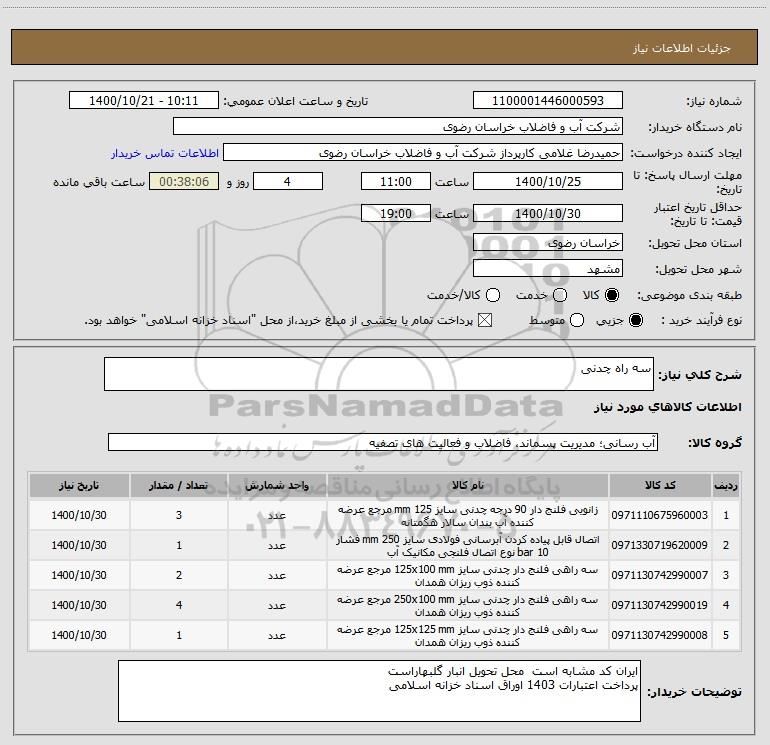
Task: Toggle the Islamic treasury payment checkbox
Action: click(485, 320)
